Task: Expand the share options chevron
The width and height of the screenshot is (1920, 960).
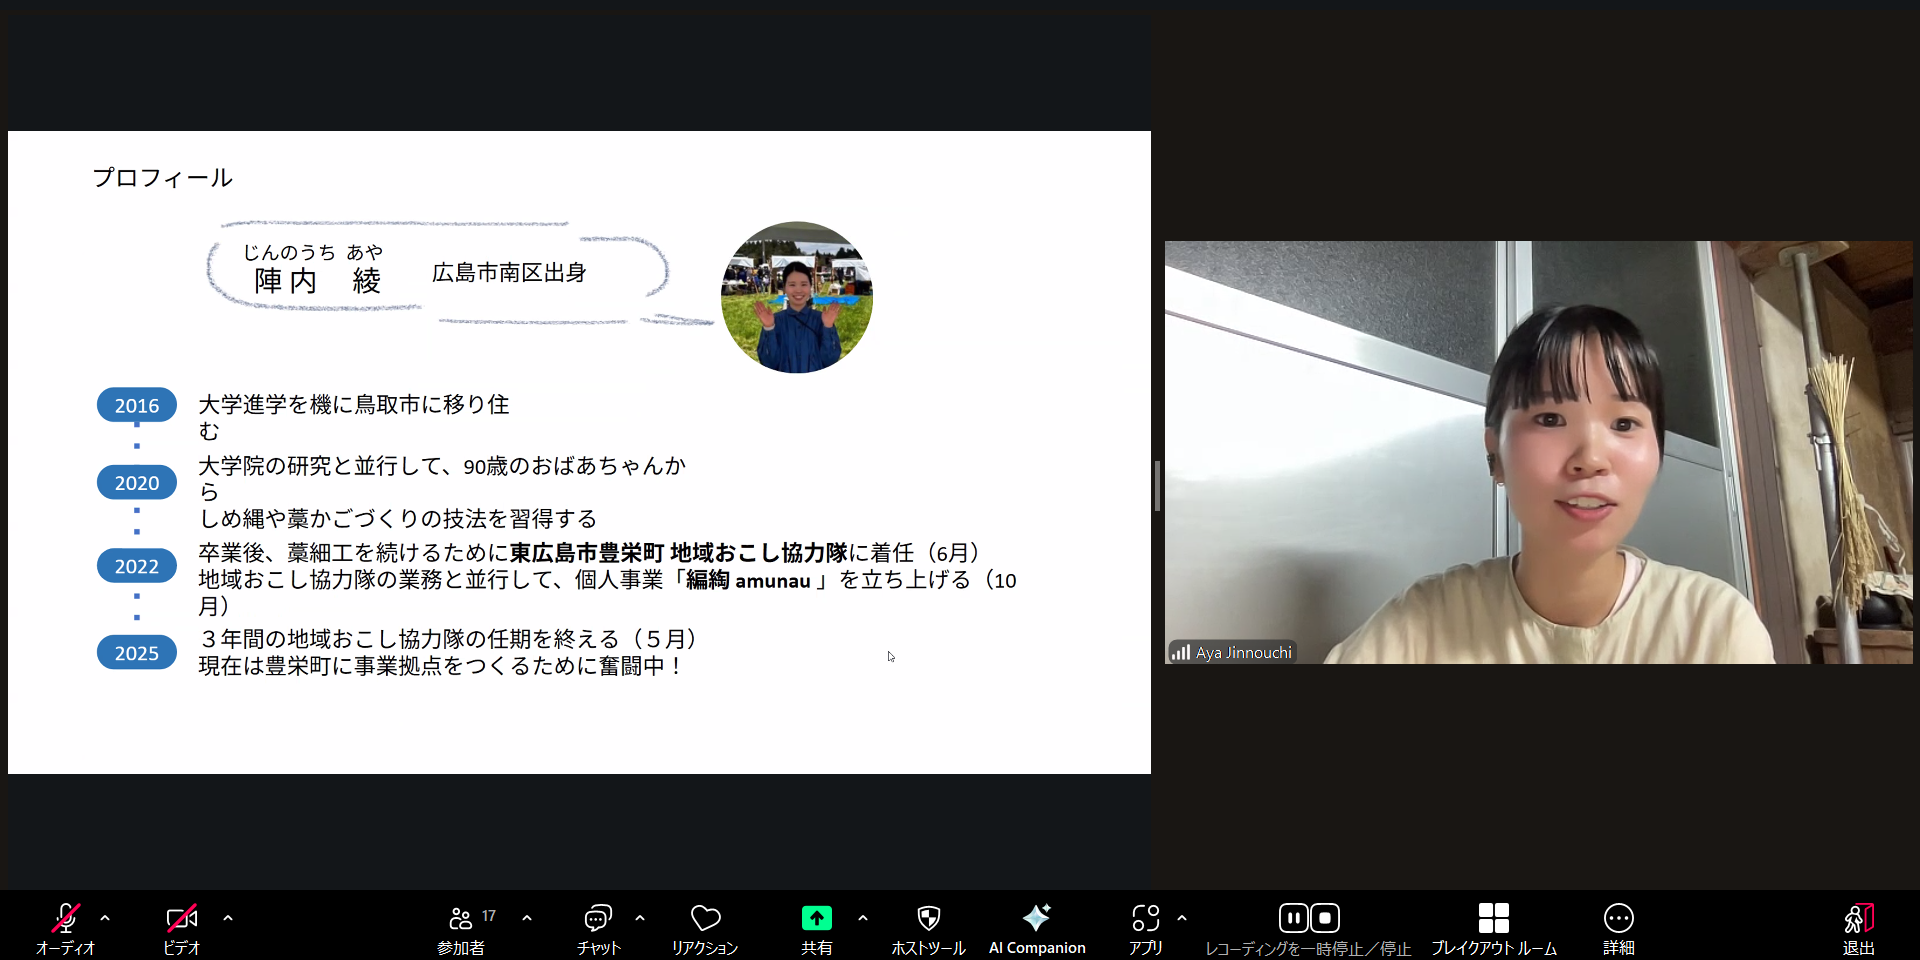Action: click(x=863, y=918)
